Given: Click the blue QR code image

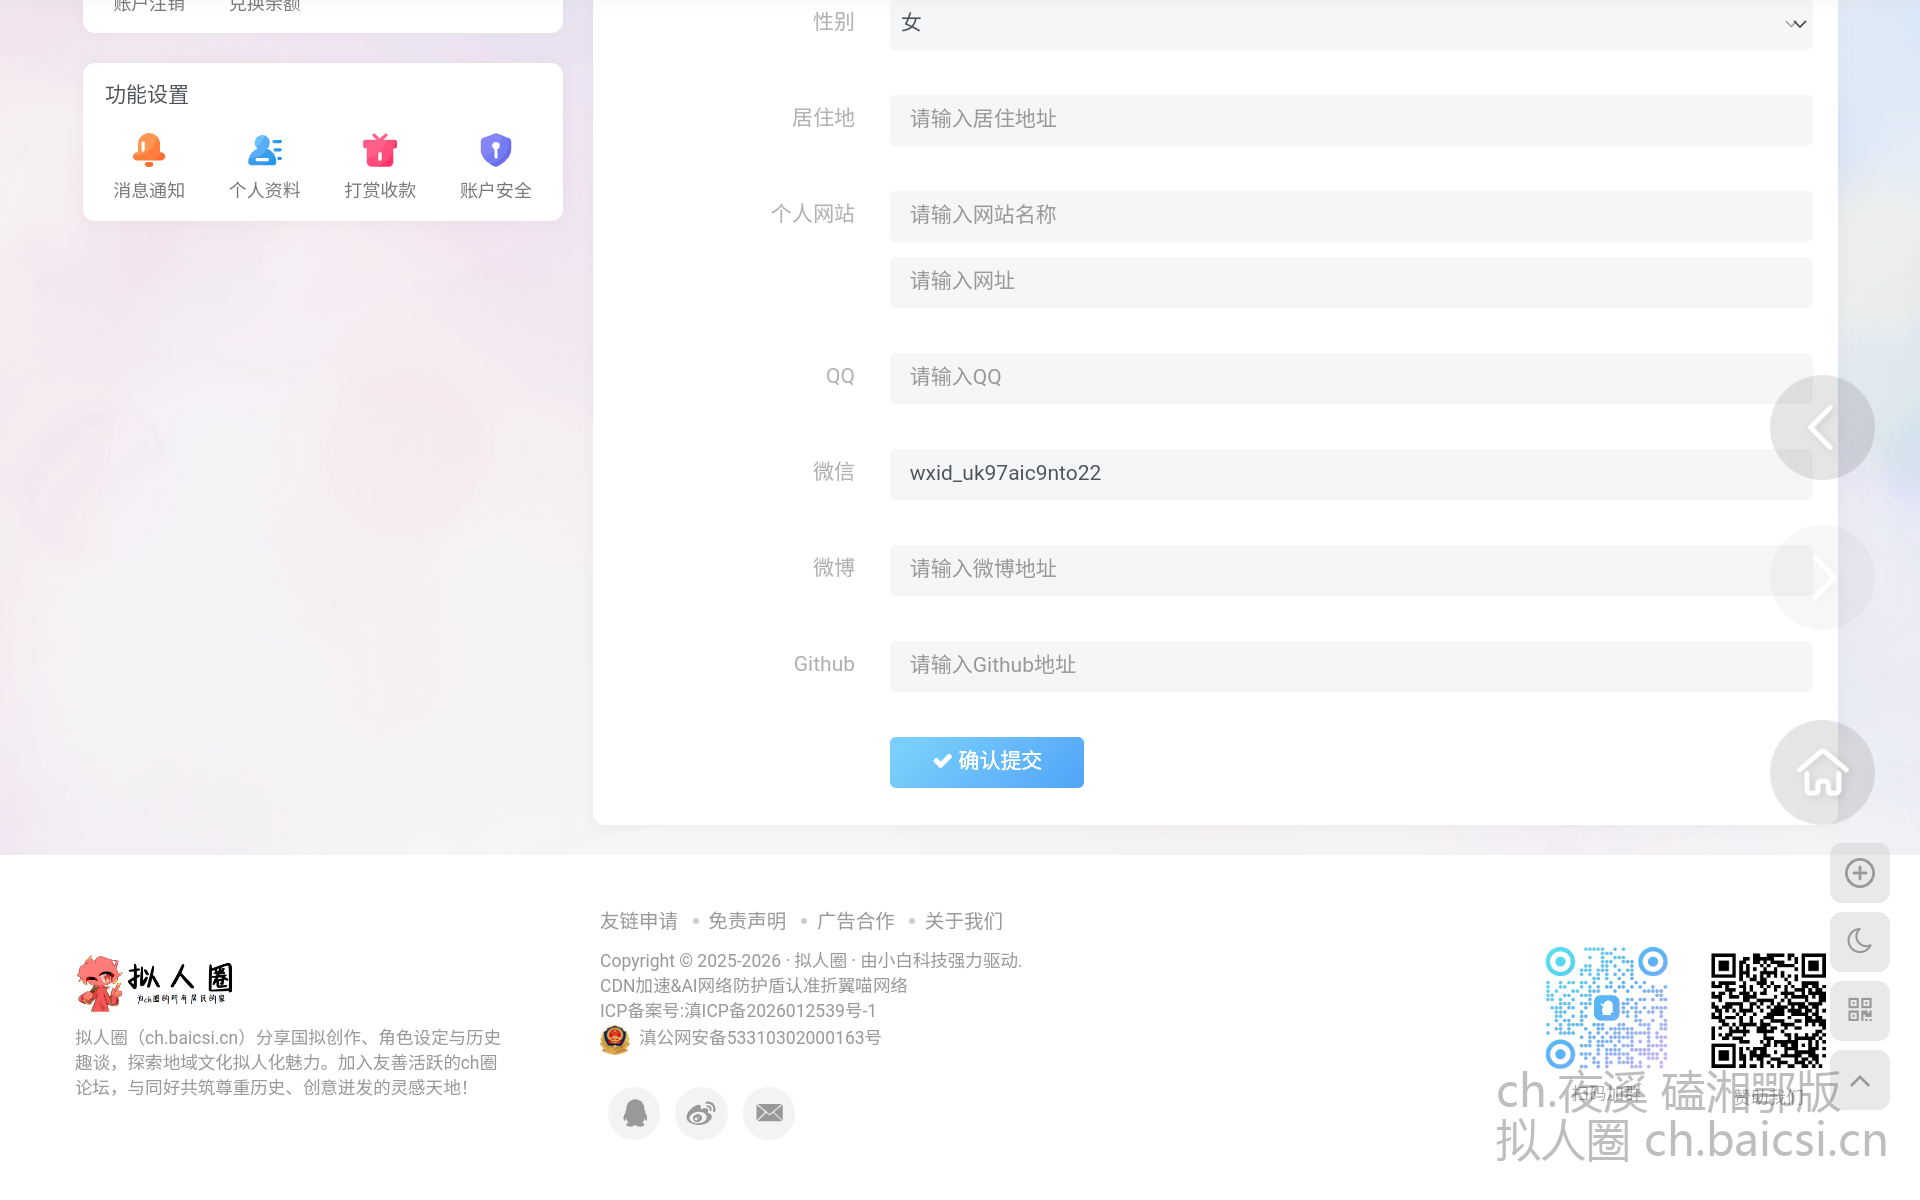Looking at the screenshot, I should (1606, 1008).
